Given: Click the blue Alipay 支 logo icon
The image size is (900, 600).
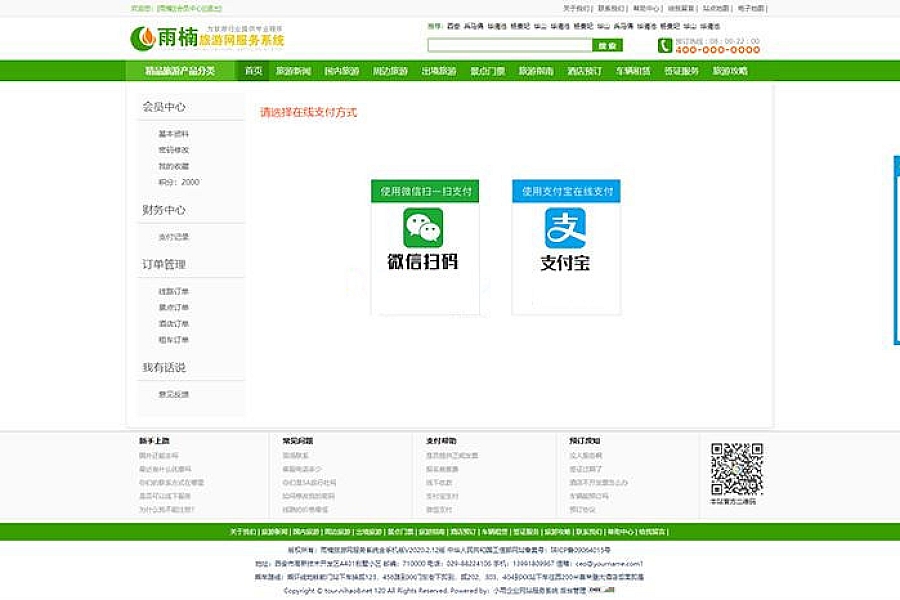Looking at the screenshot, I should click(x=565, y=228).
